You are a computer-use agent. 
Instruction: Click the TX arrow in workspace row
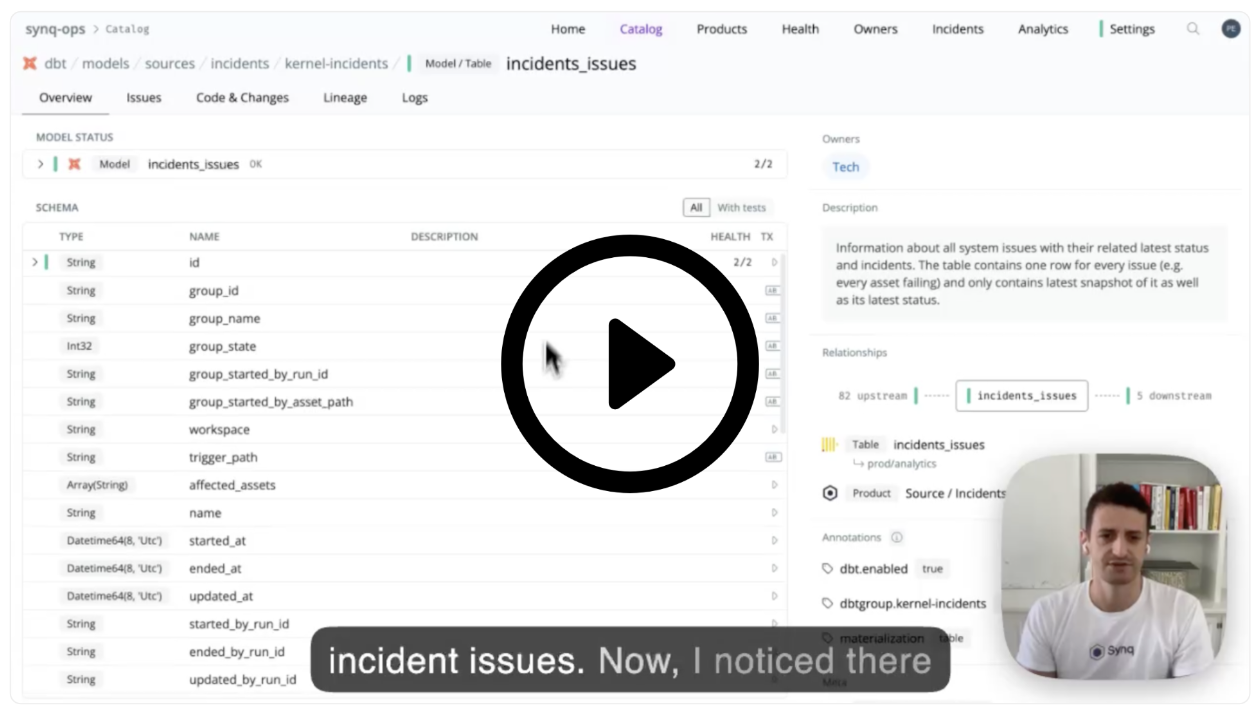pos(774,429)
